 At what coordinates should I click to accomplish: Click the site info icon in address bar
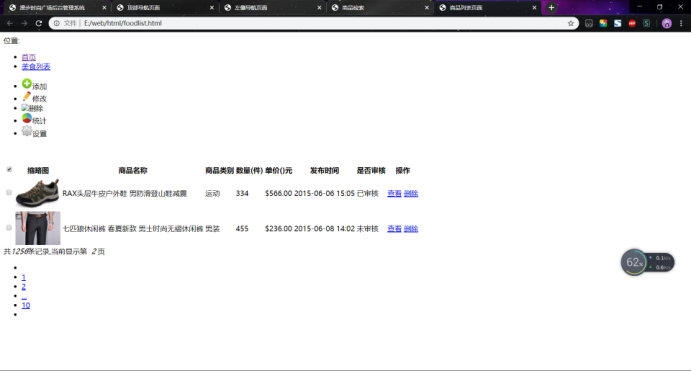click(x=57, y=23)
